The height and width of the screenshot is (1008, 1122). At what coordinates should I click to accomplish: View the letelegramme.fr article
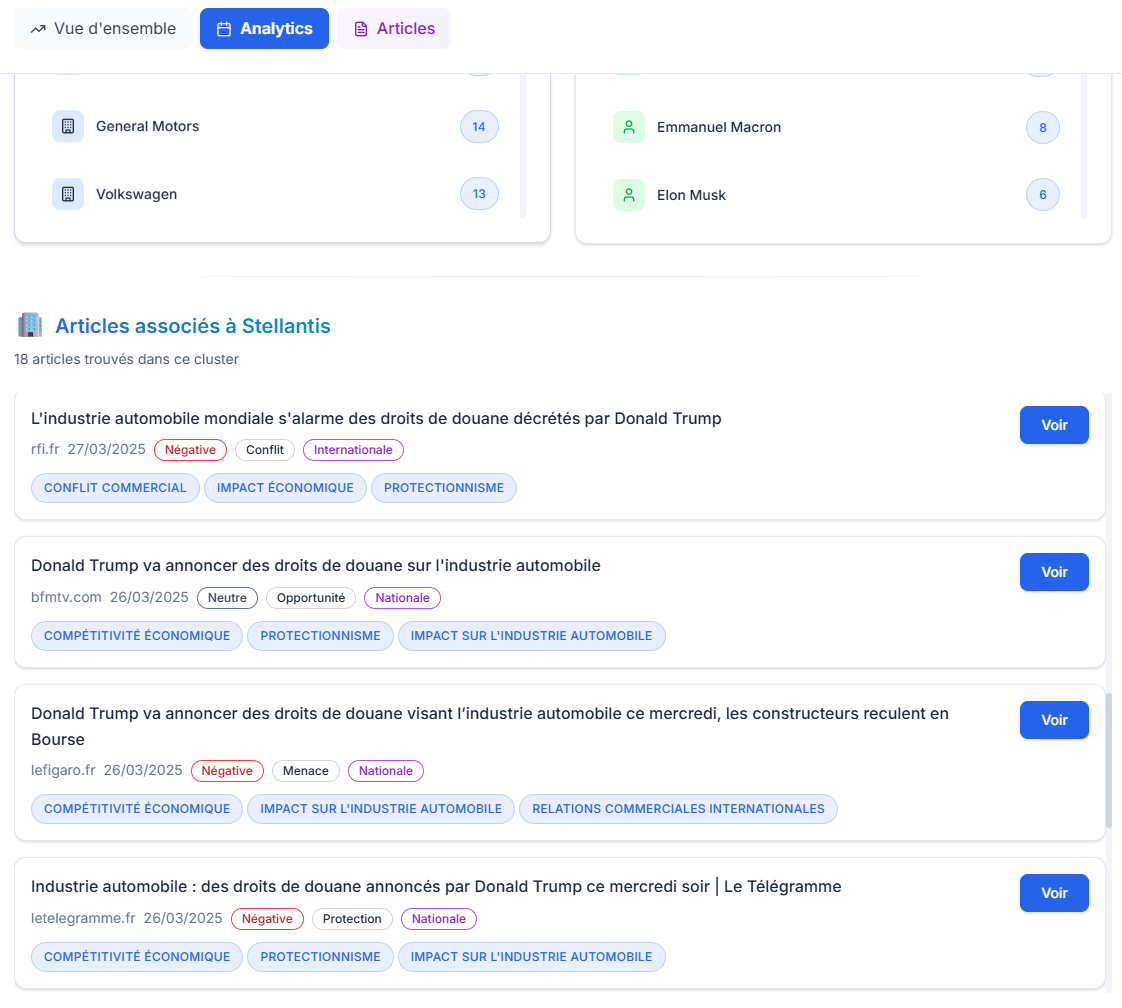(x=1054, y=893)
